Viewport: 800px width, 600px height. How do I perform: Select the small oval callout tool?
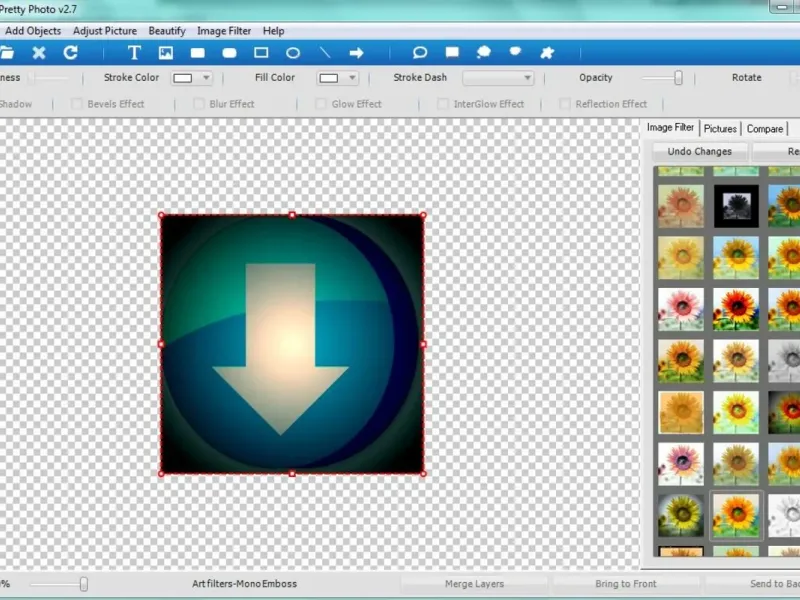515,51
